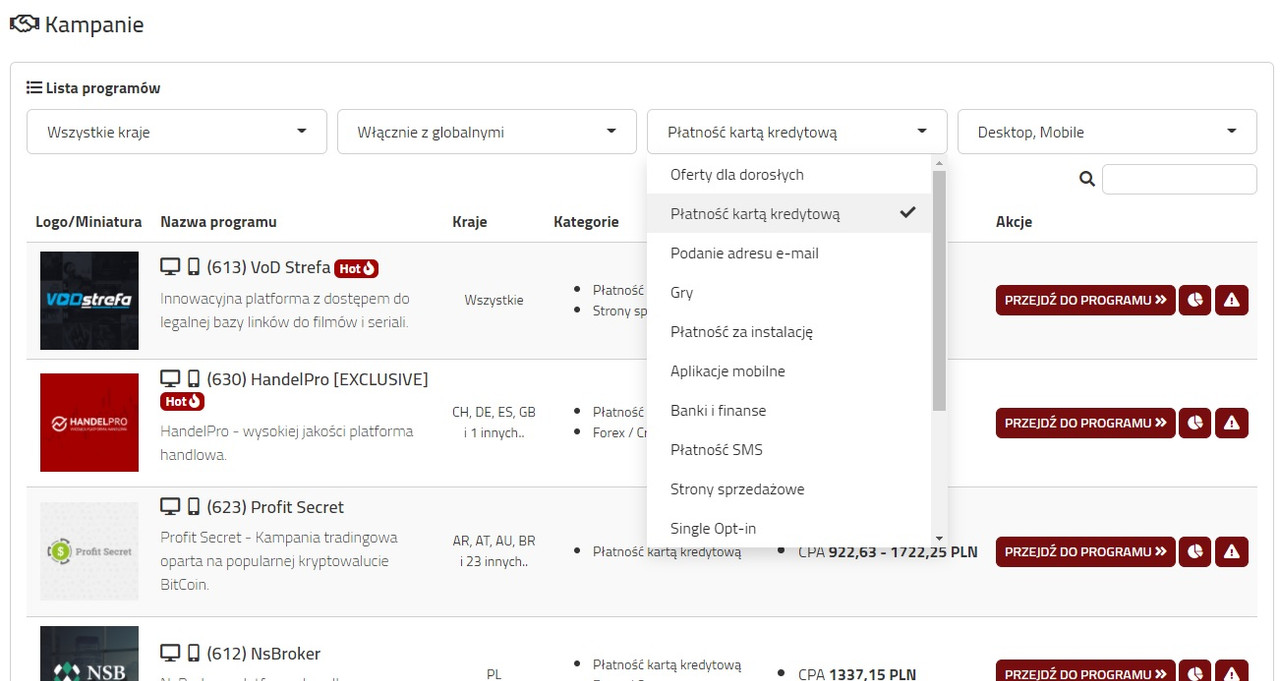
Task: Click CPA 922,63 - 1722,25 PLN rate
Action: 888,551
